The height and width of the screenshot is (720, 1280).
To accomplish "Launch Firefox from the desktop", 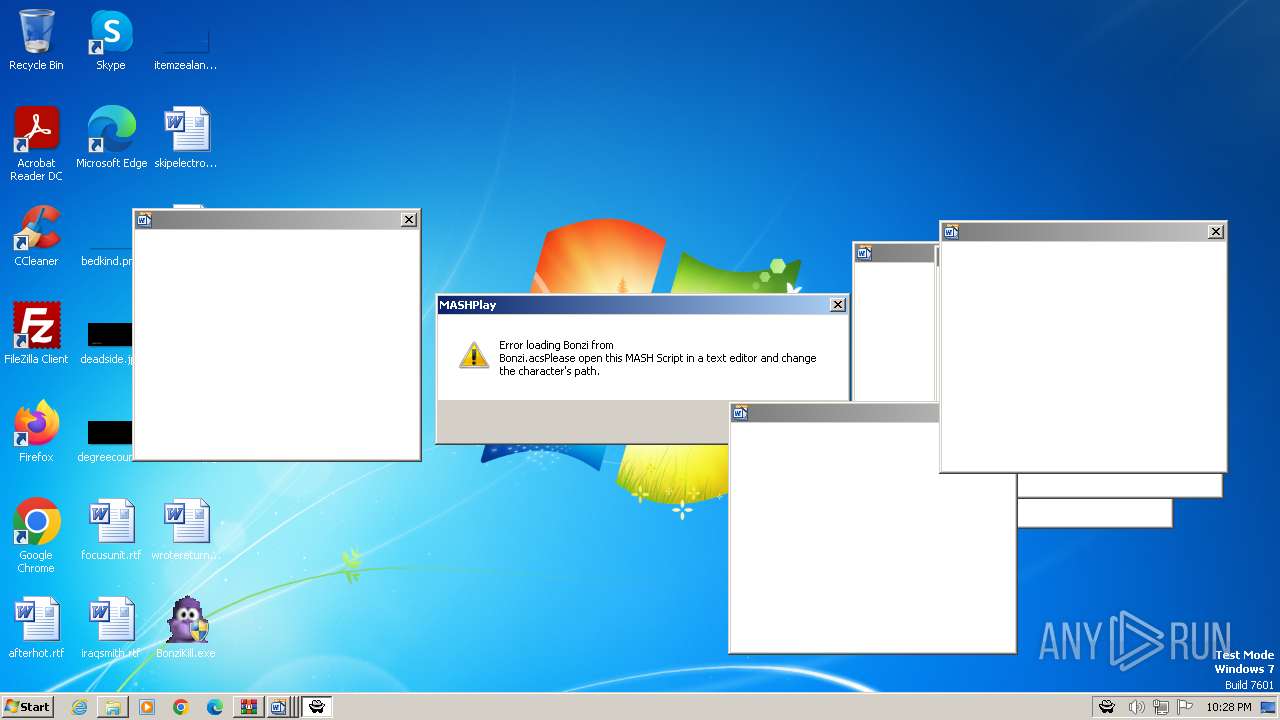I will coord(36,431).
